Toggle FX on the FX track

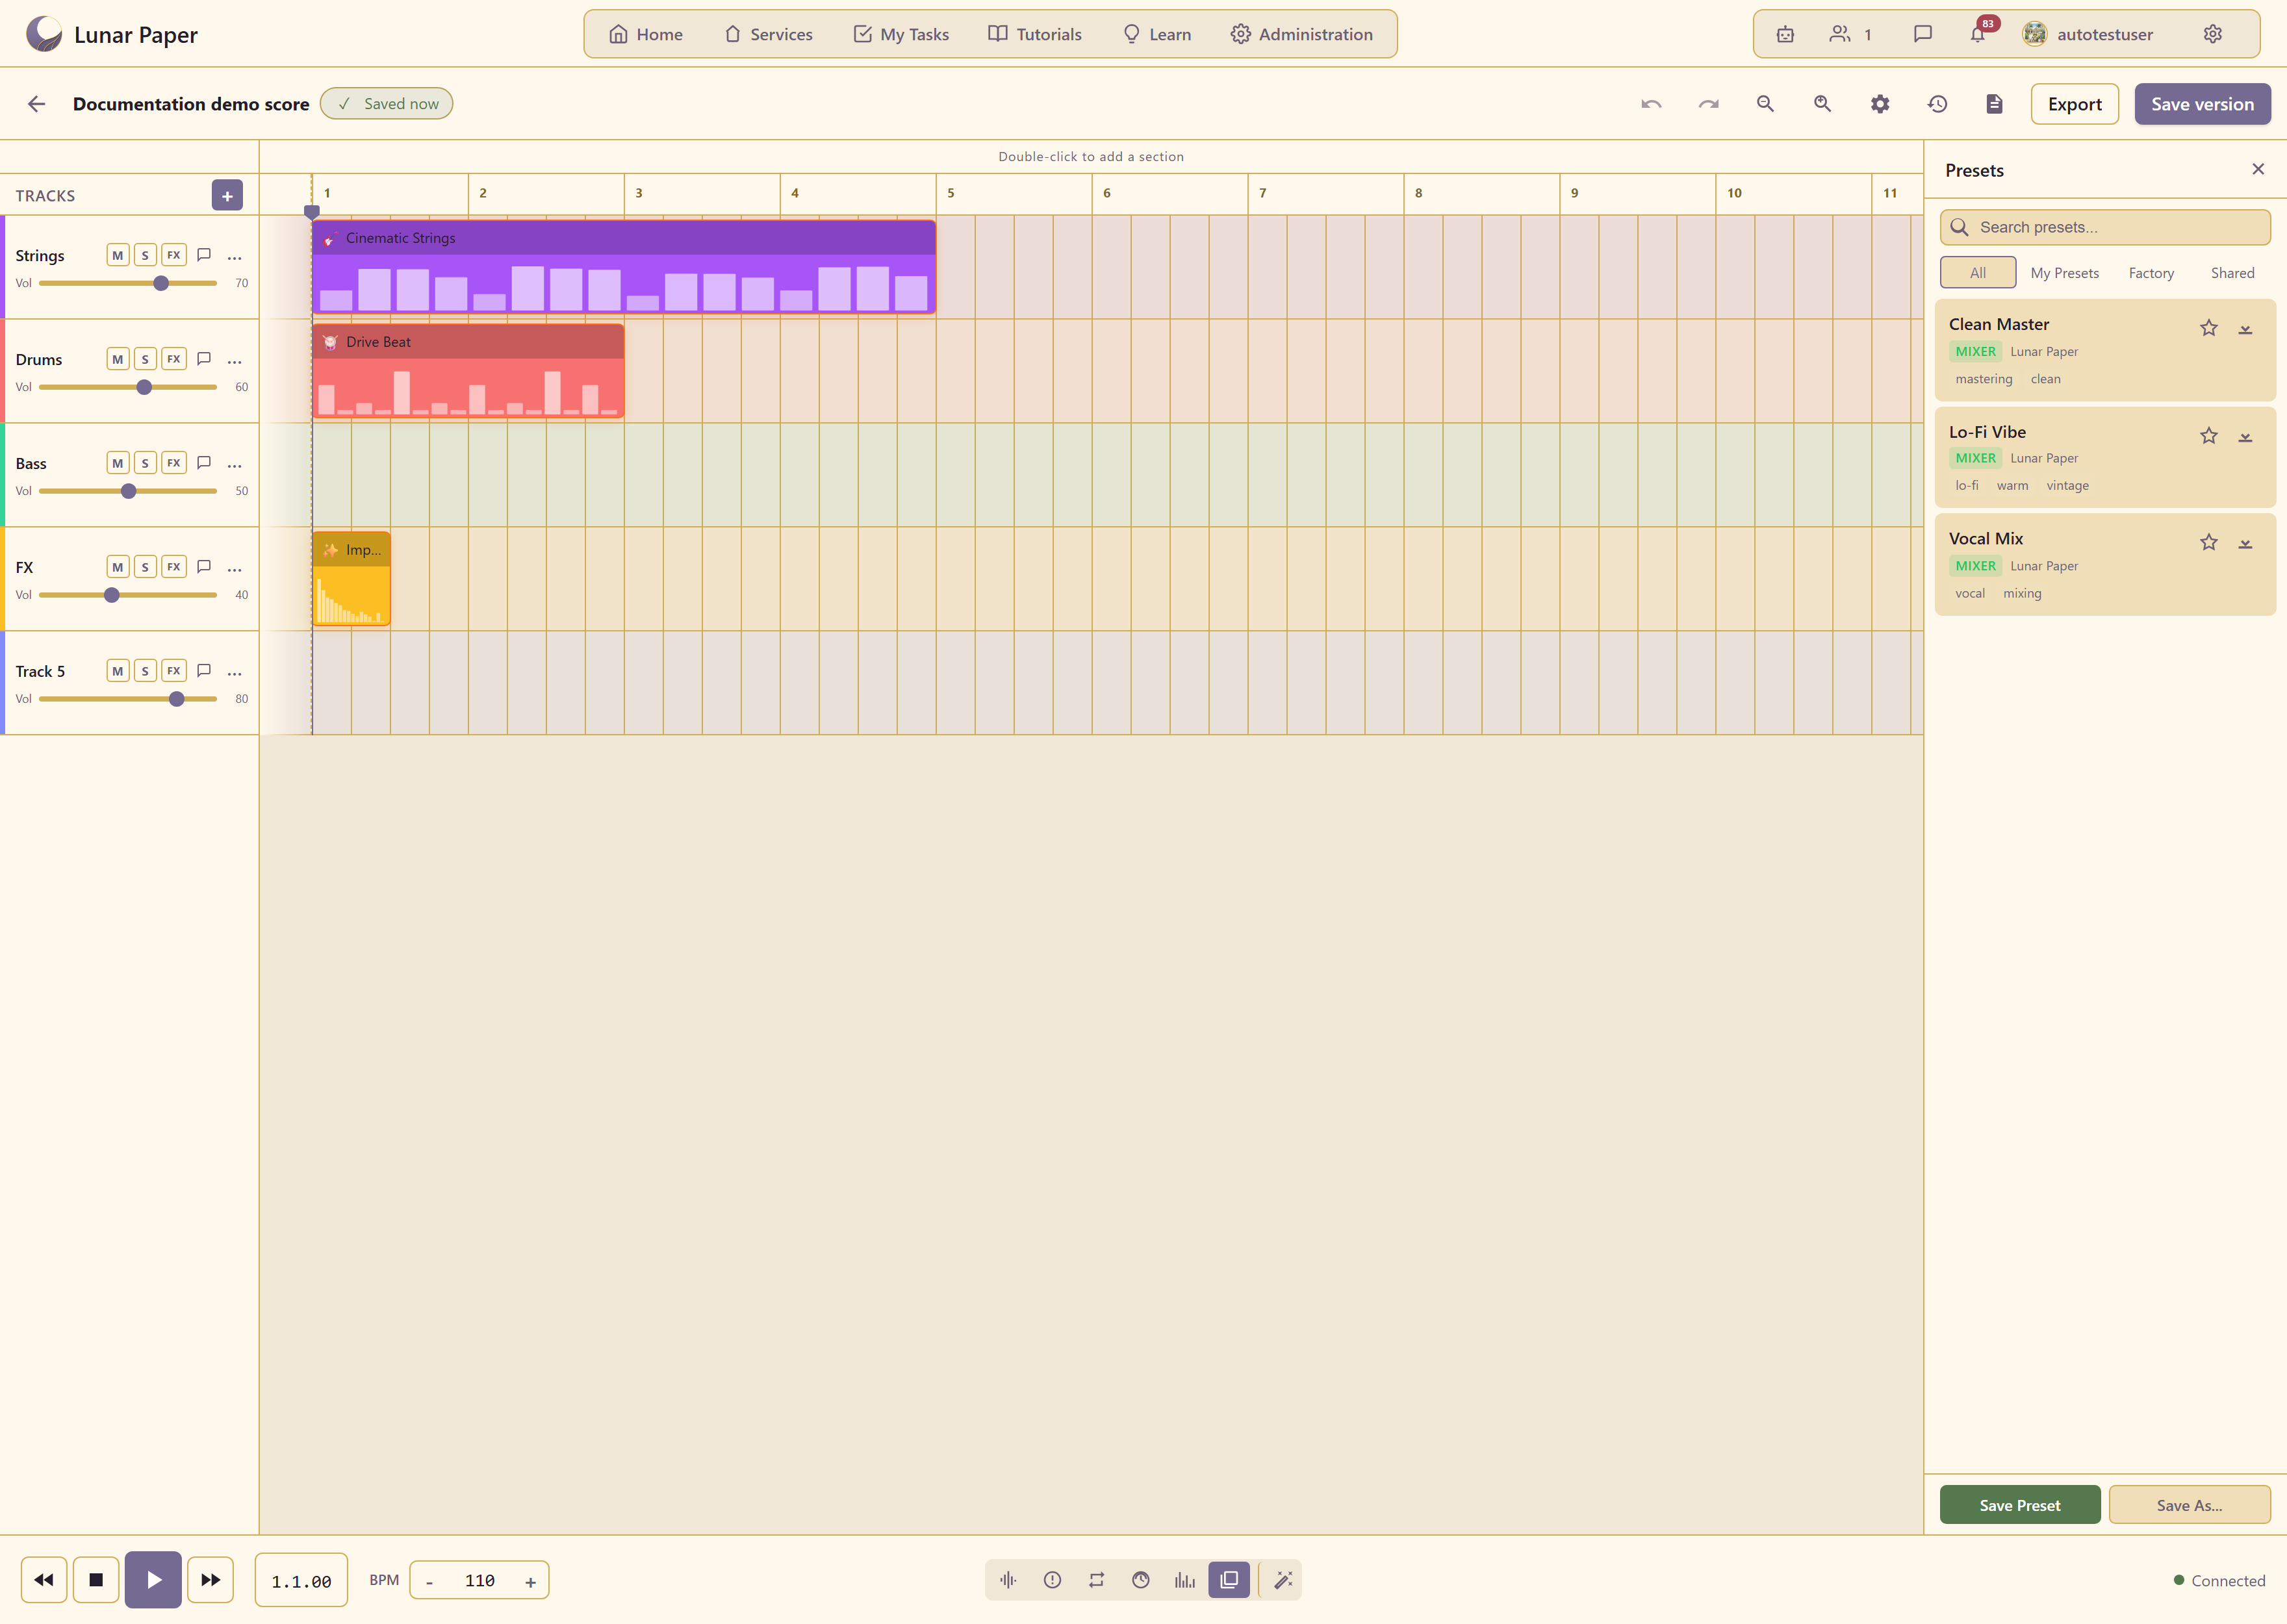(x=174, y=567)
